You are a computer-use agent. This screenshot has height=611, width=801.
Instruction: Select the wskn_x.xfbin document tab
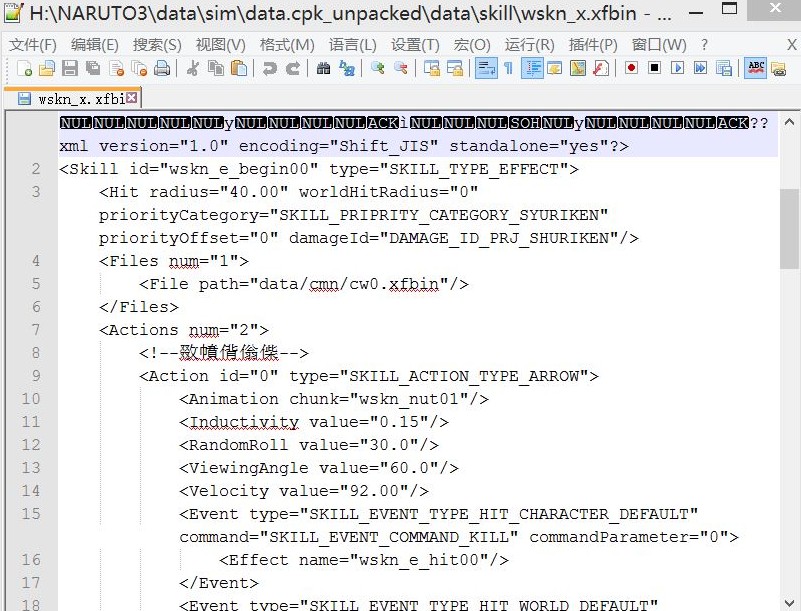point(73,98)
